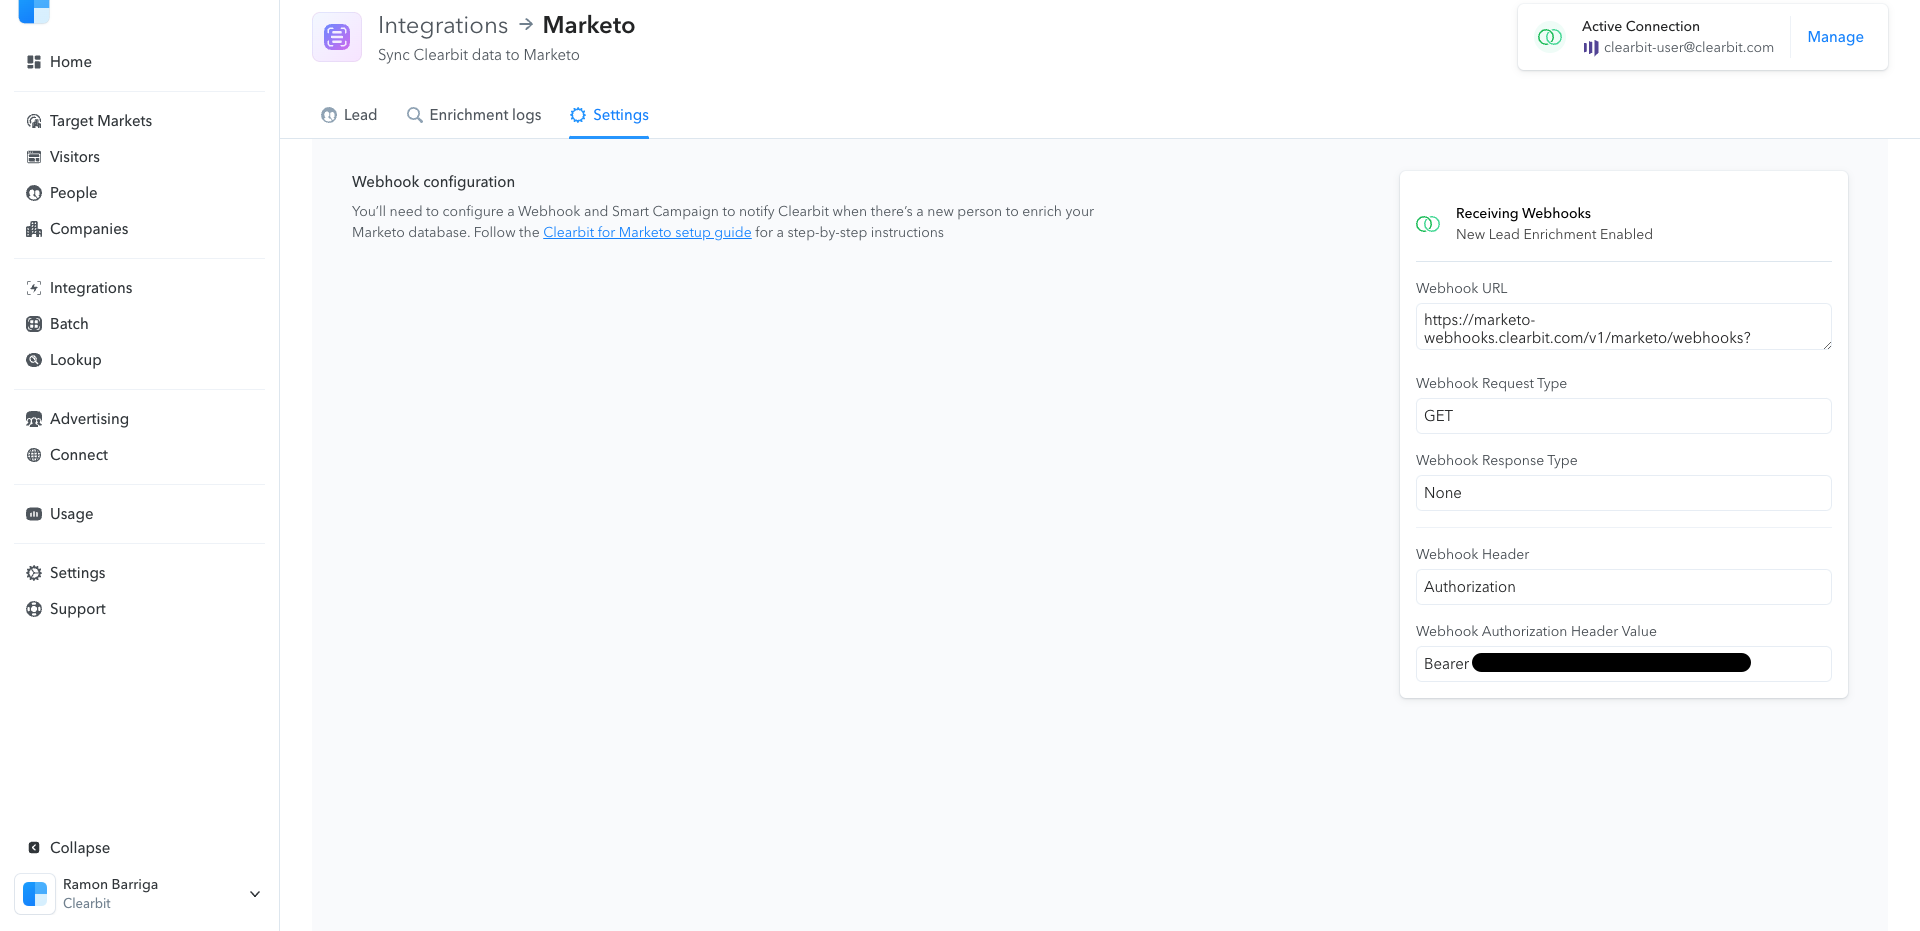Select the Settings tab
The image size is (1920, 931).
click(609, 115)
